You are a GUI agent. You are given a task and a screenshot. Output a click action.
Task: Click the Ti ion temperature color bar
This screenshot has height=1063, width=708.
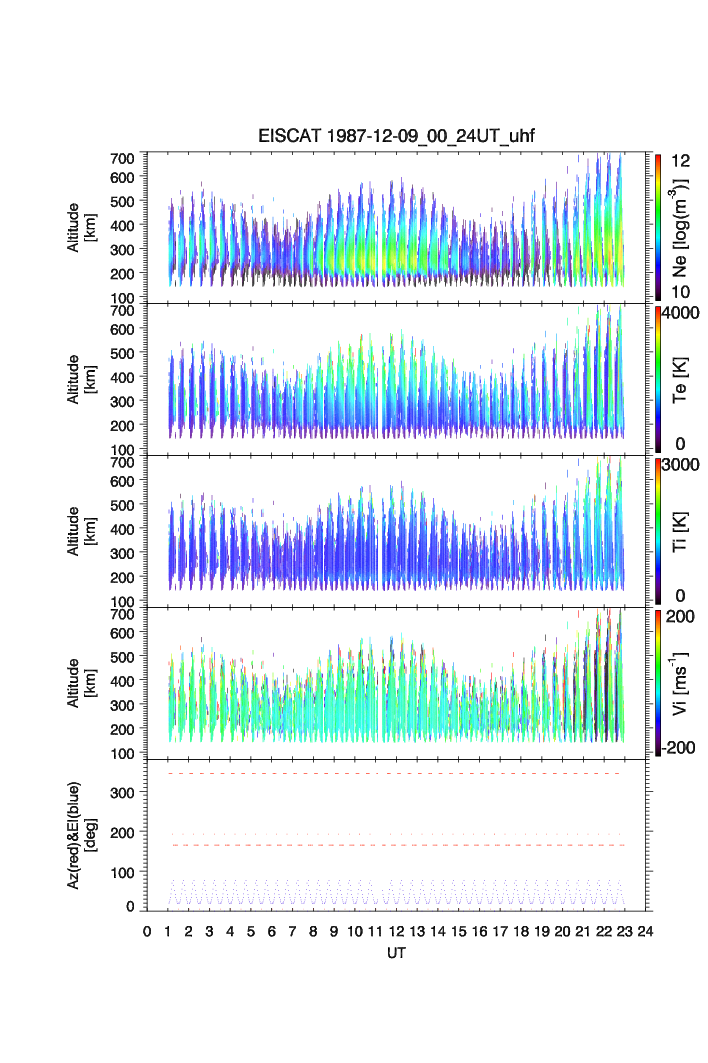click(x=658, y=531)
